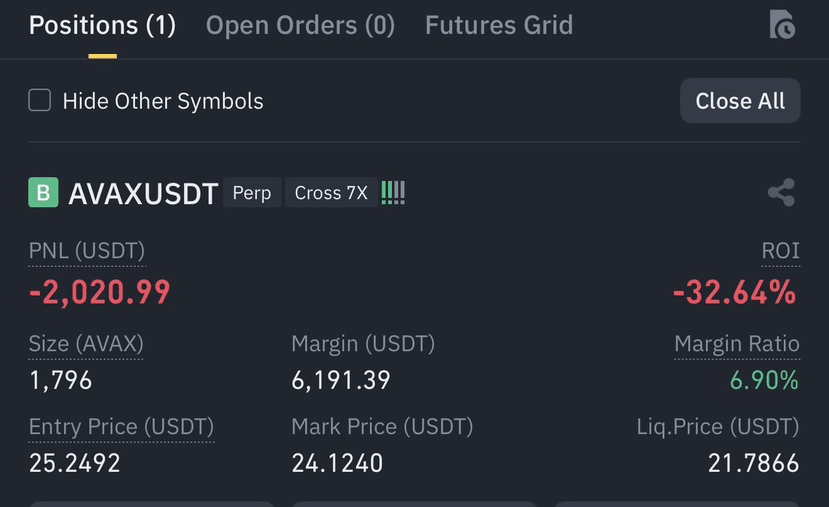Tap the Close All button
829x507 pixels.
click(x=740, y=101)
